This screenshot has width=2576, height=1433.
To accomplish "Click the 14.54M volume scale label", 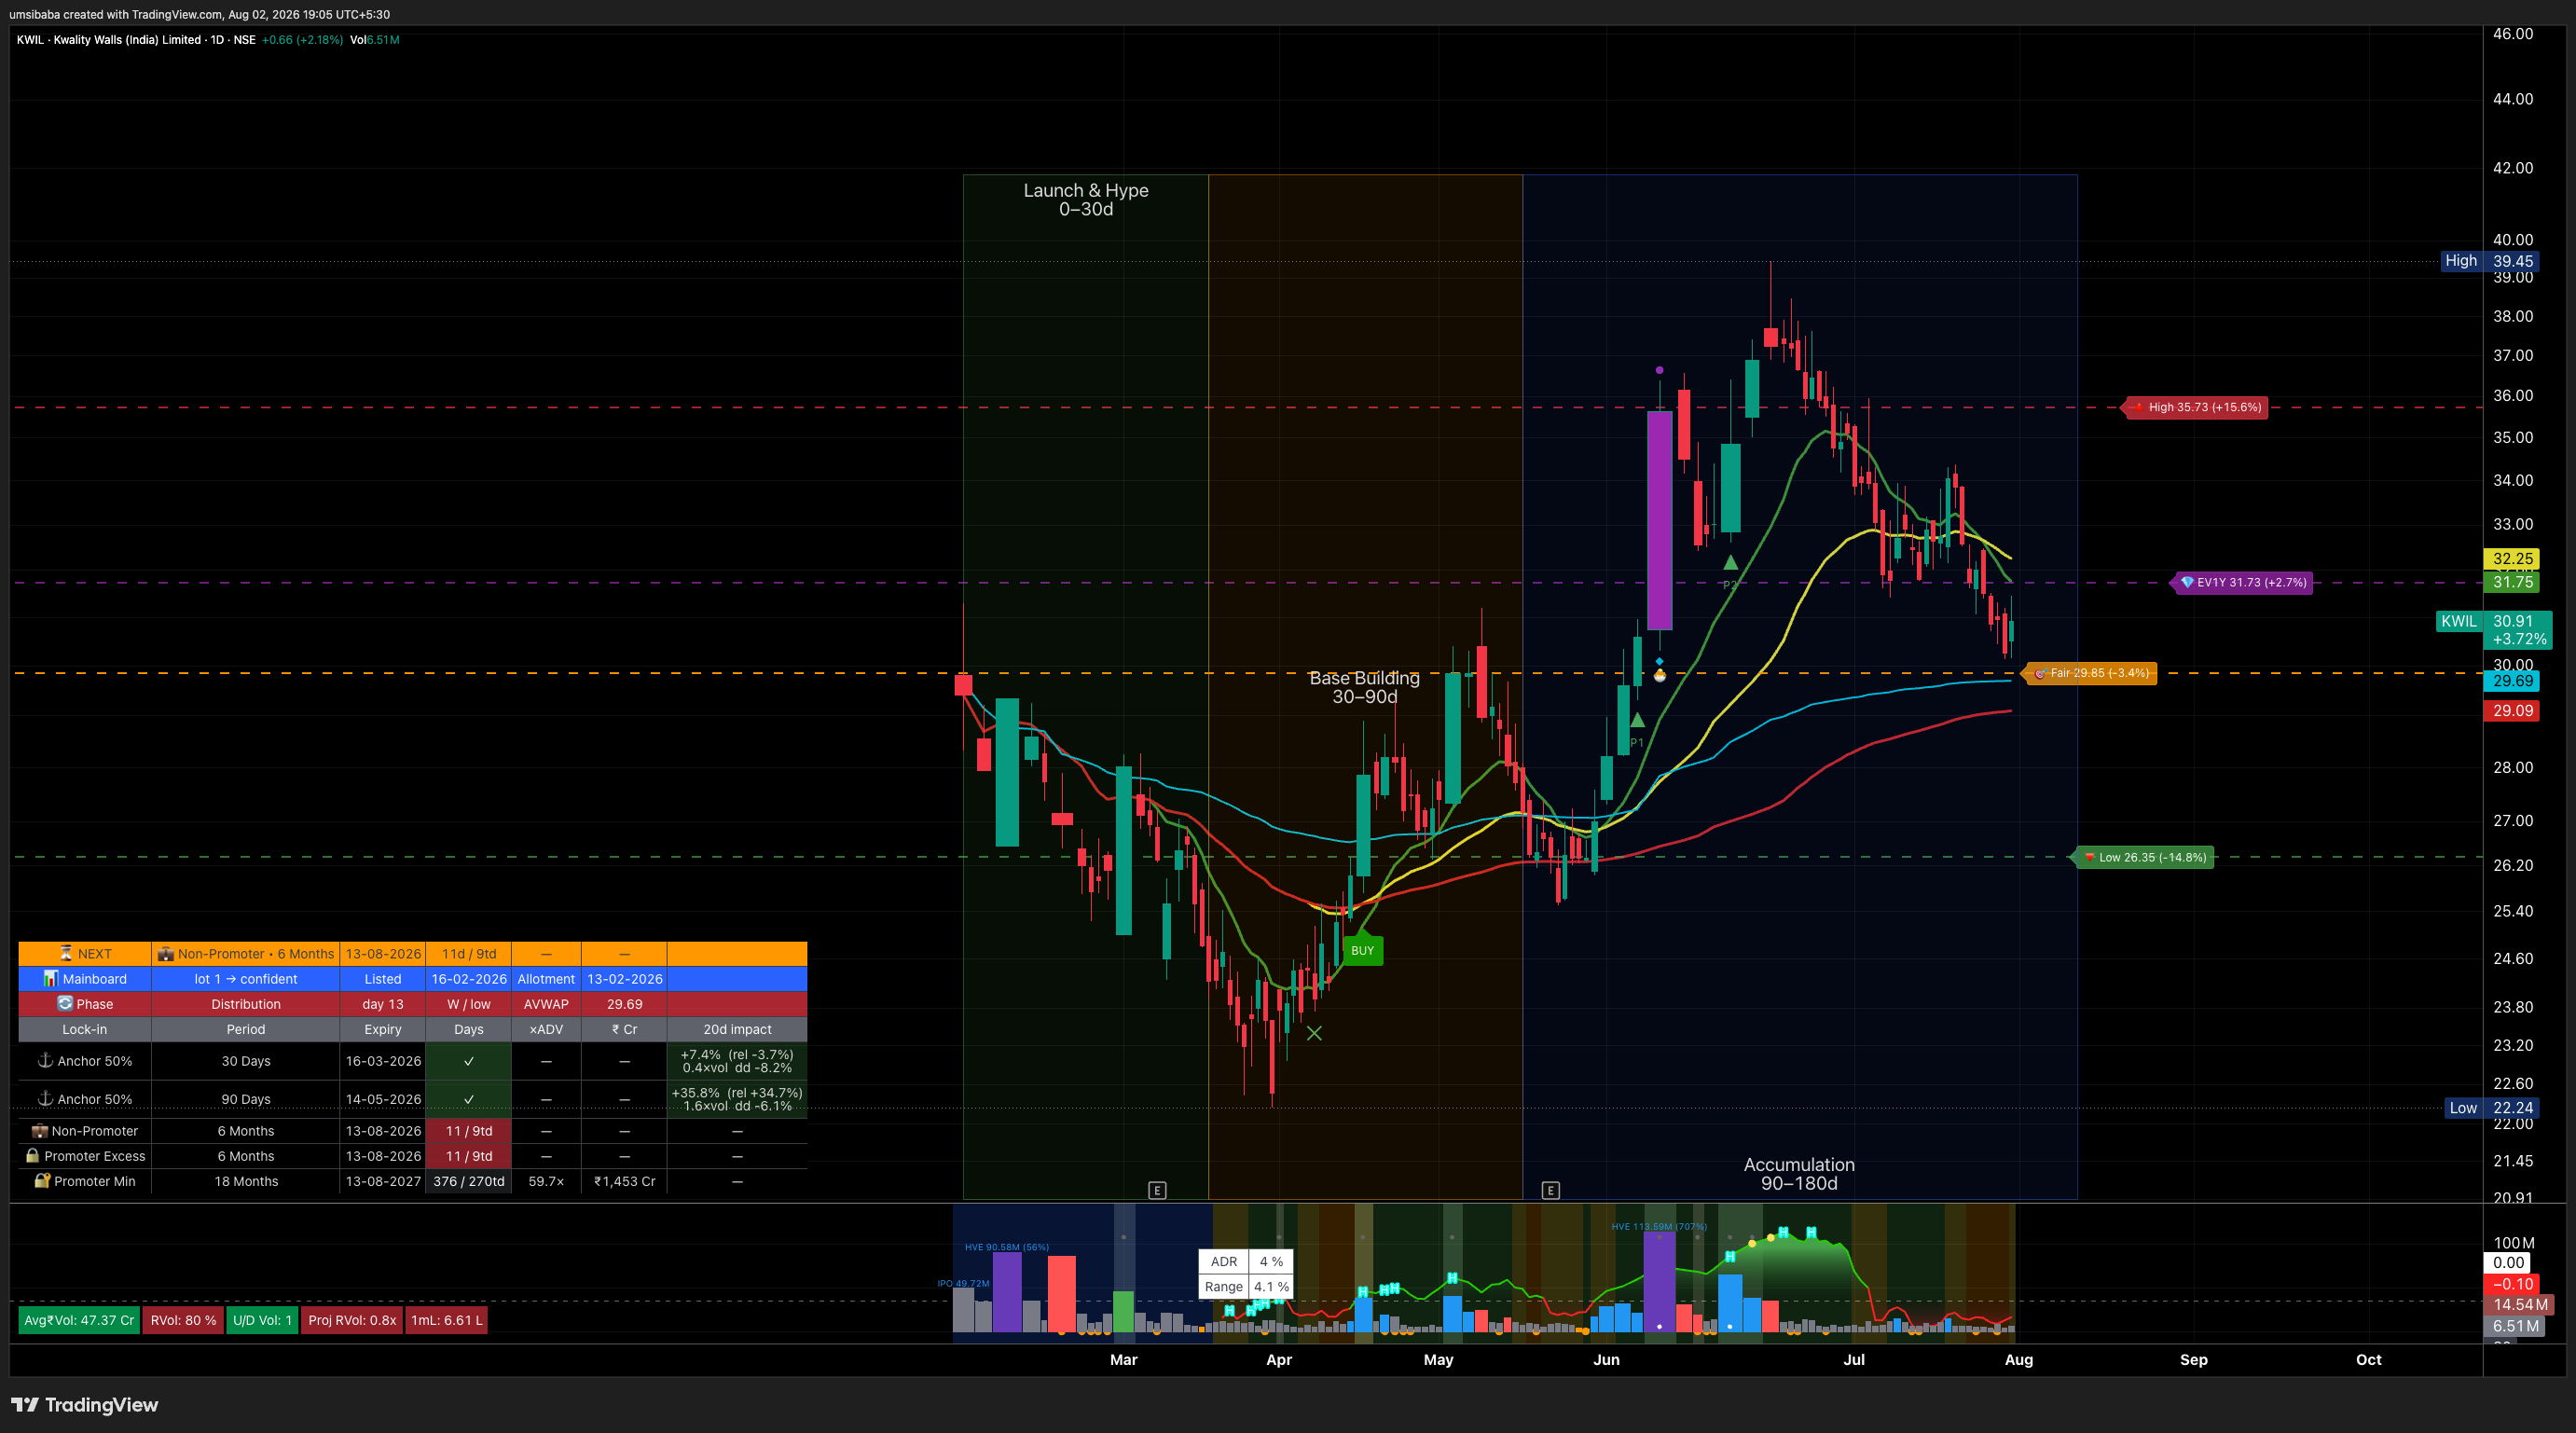I will pyautogui.click(x=2519, y=1304).
